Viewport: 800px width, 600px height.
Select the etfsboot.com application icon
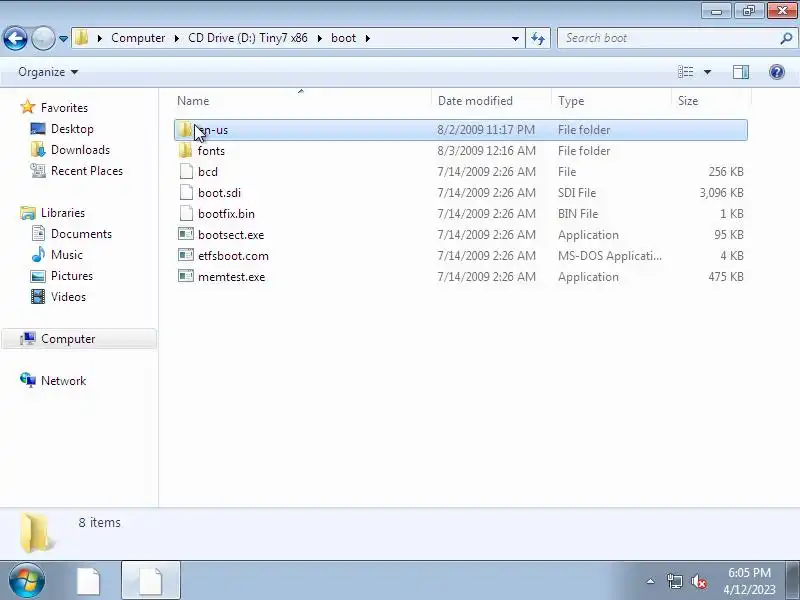click(x=186, y=255)
